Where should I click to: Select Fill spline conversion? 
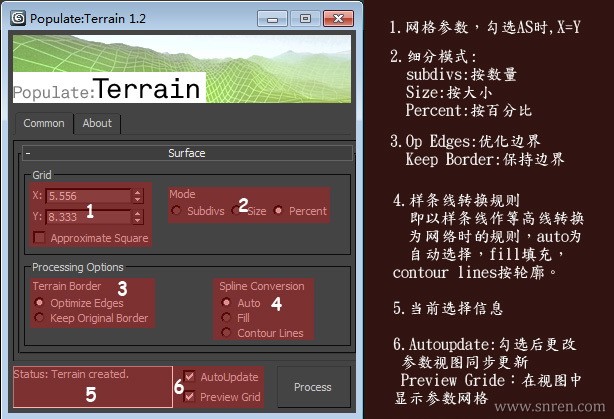point(226,317)
